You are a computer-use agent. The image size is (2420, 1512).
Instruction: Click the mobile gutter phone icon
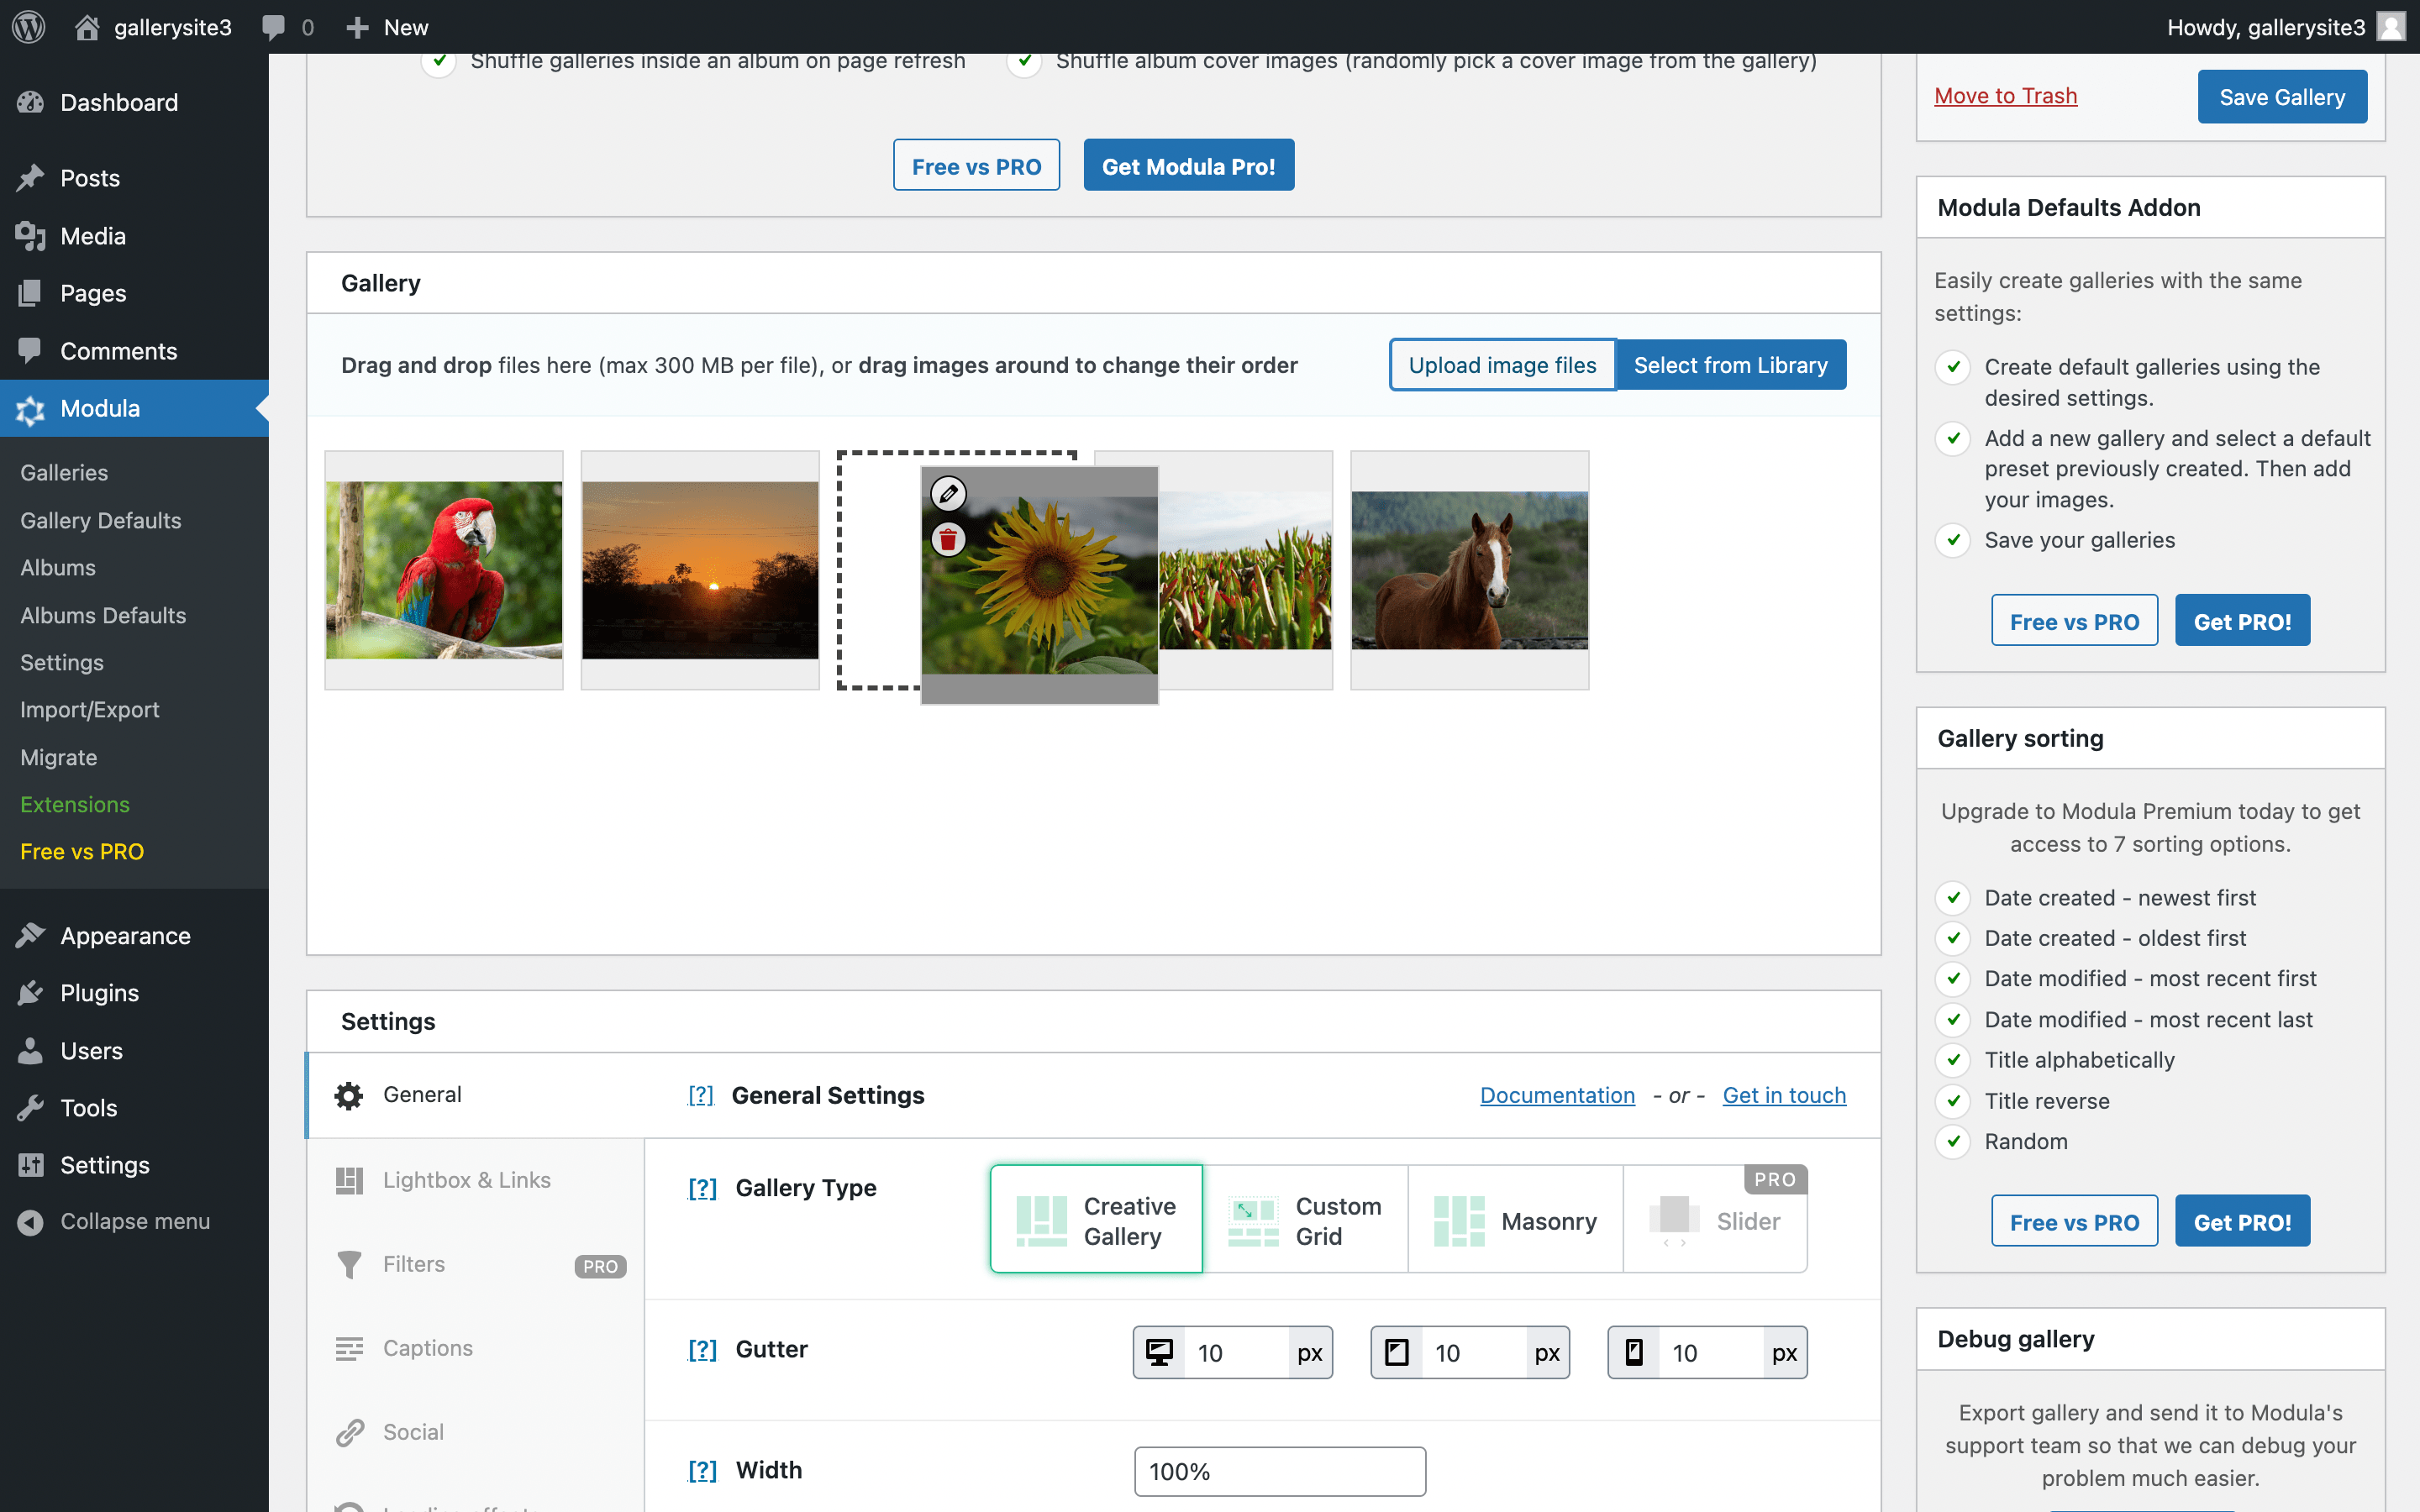tap(1634, 1353)
